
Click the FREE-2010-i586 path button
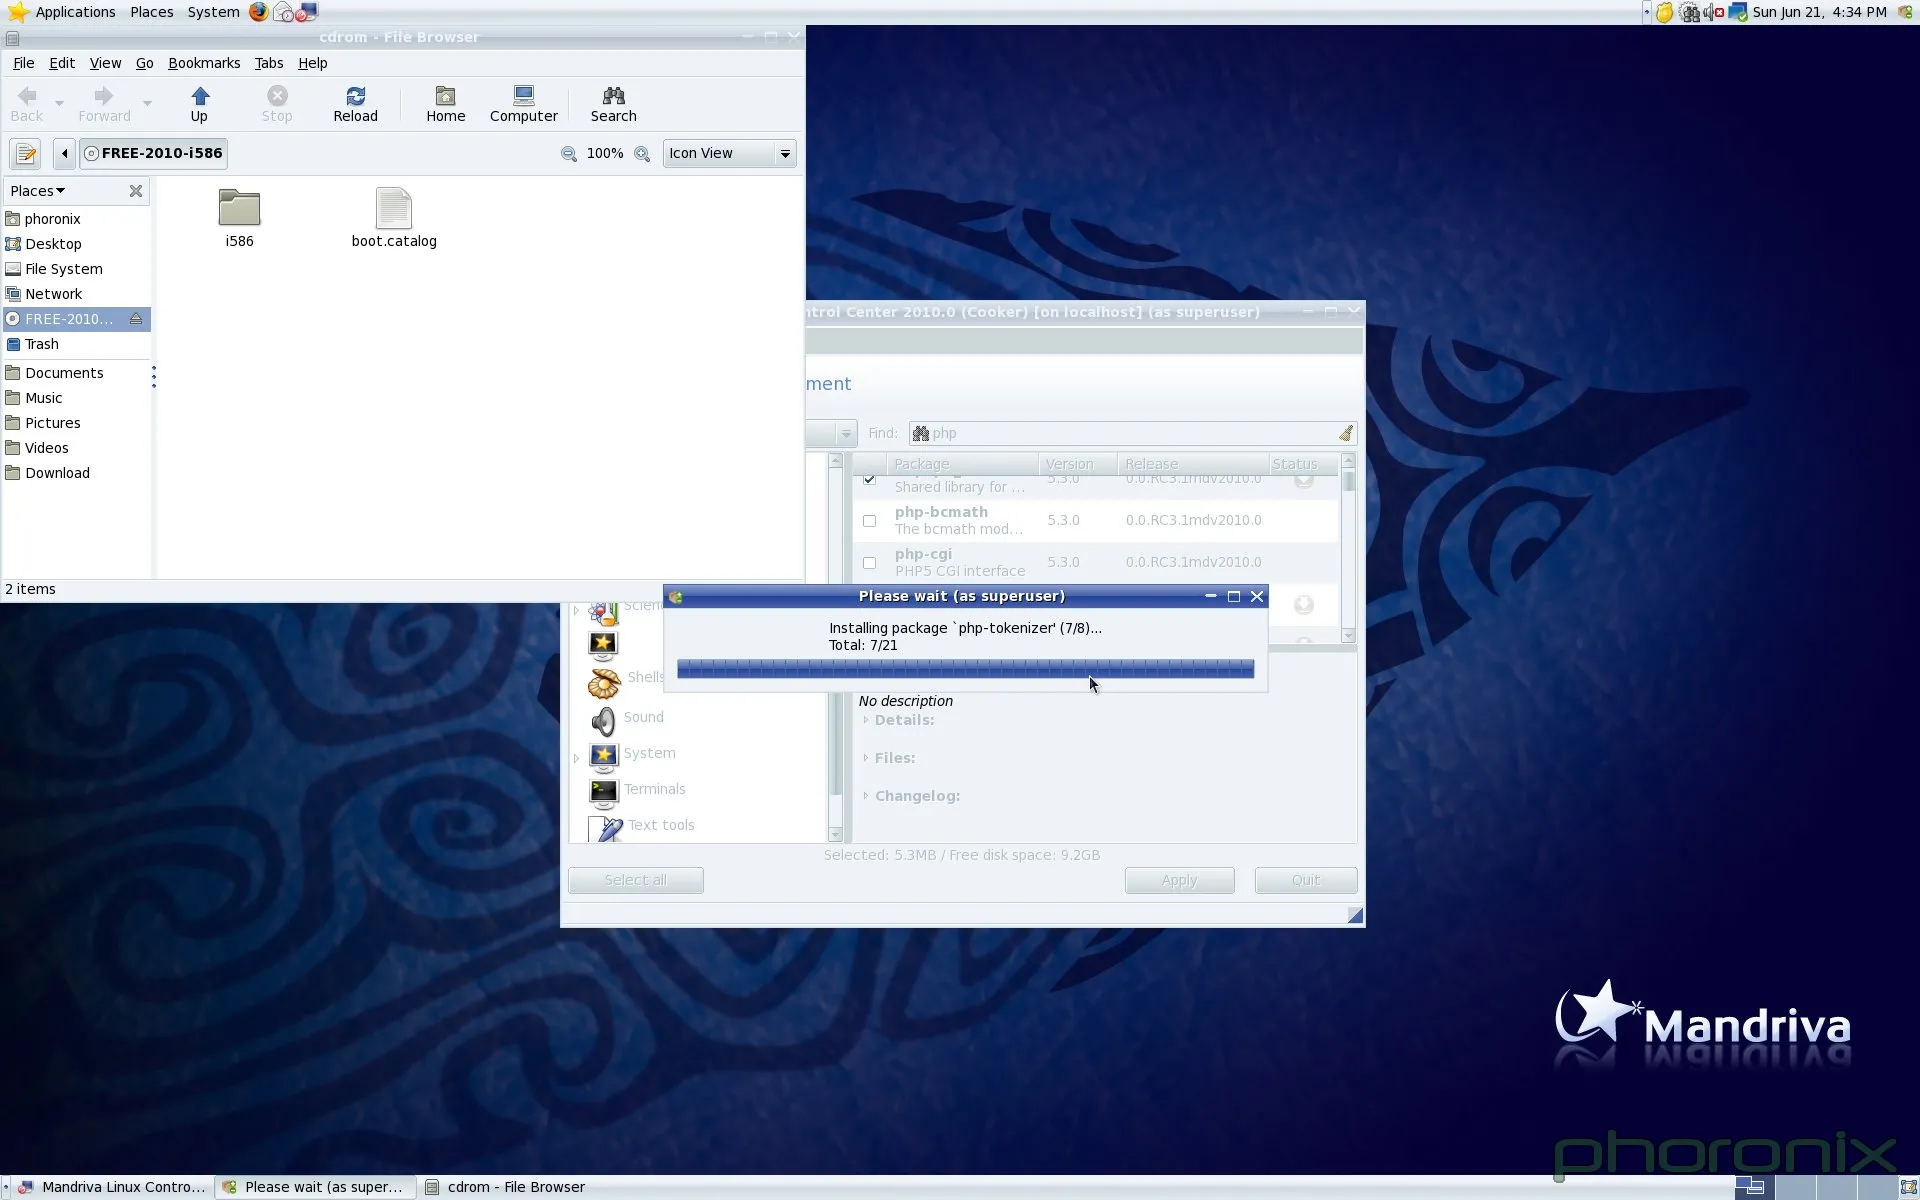pos(154,153)
